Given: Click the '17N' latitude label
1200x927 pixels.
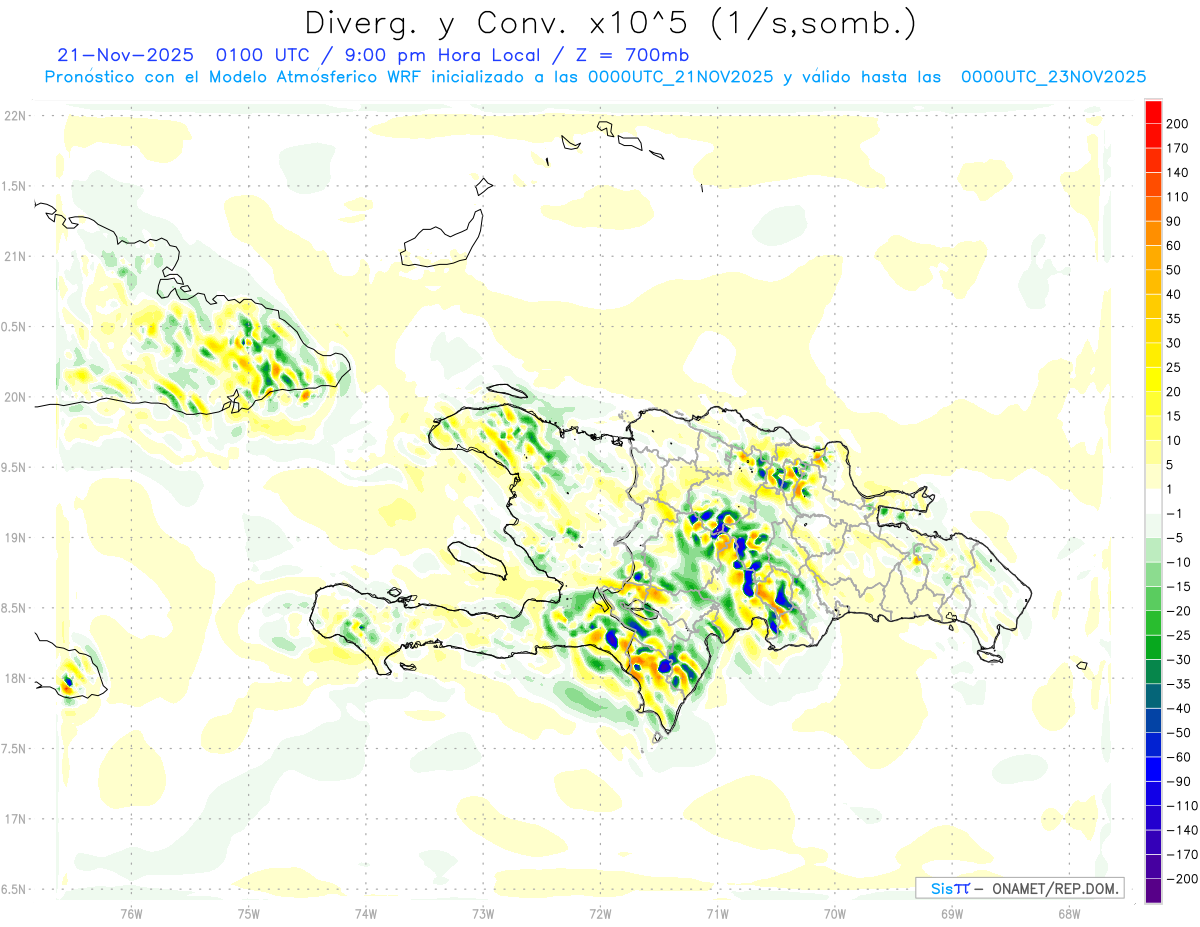Looking at the screenshot, I should 16,819.
